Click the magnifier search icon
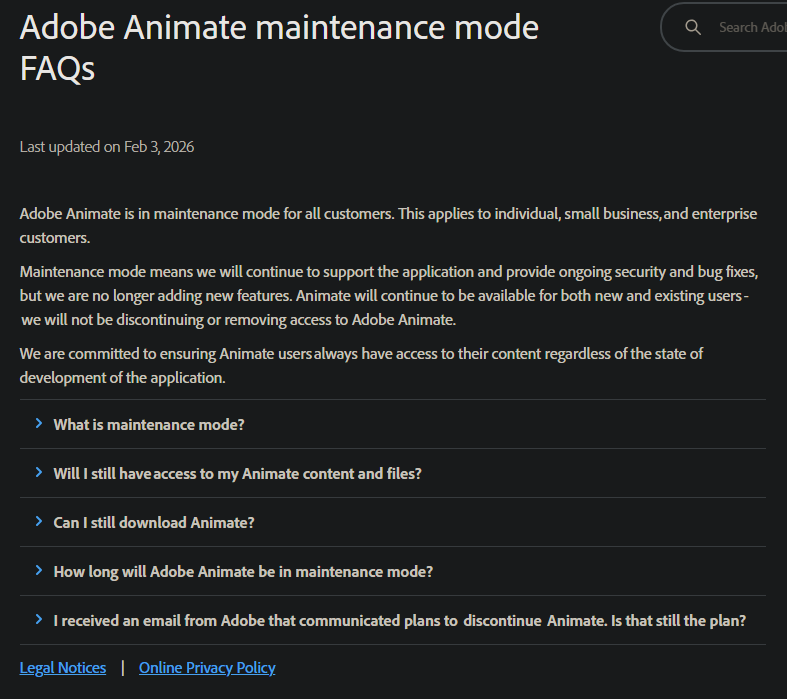 (693, 27)
